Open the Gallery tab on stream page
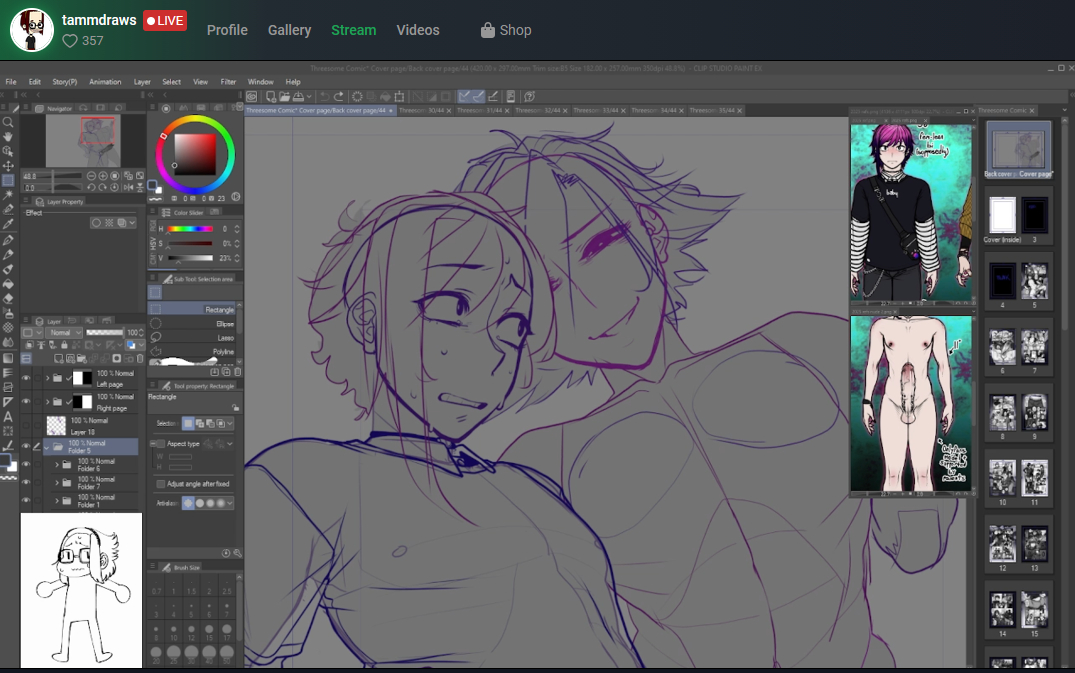The height and width of the screenshot is (673, 1075). coord(289,30)
